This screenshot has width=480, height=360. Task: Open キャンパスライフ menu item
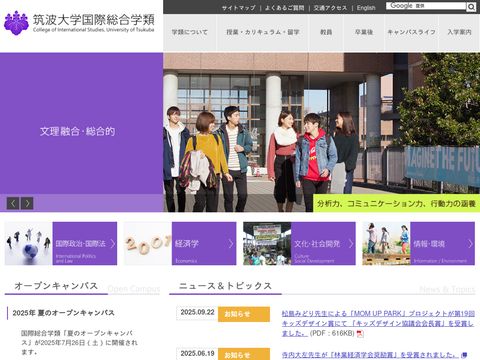411,32
